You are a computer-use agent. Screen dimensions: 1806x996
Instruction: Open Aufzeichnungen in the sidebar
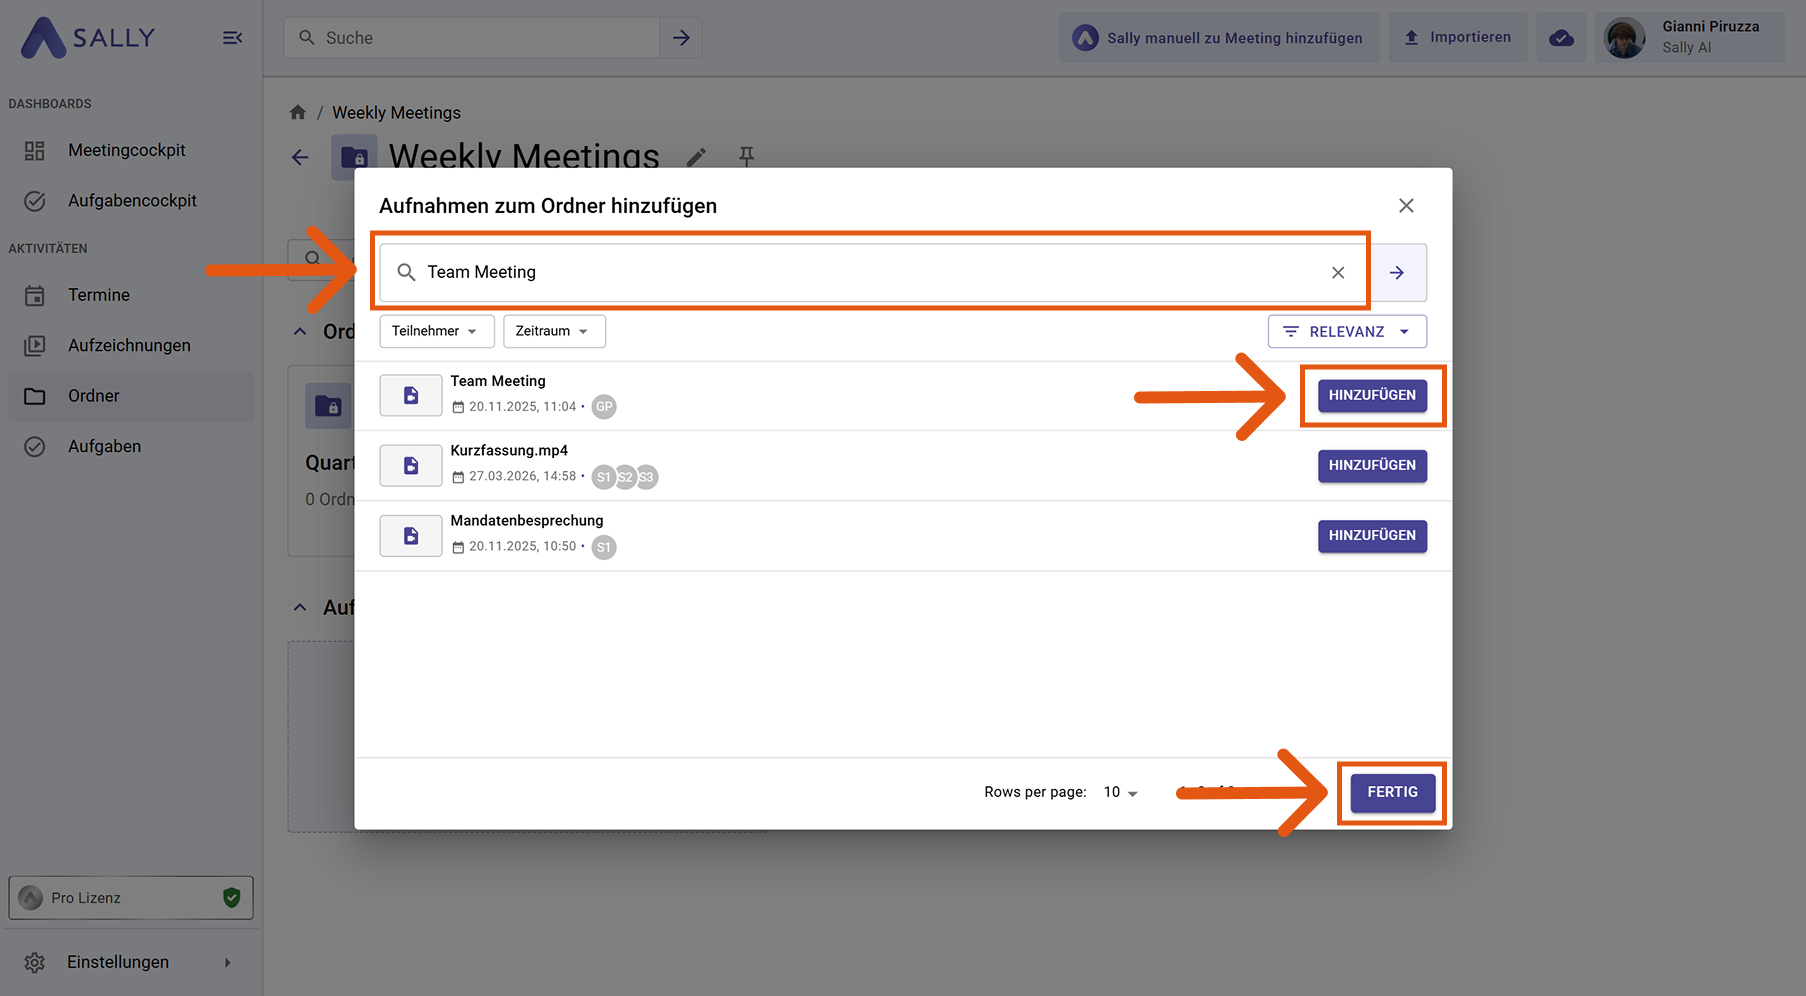click(129, 346)
